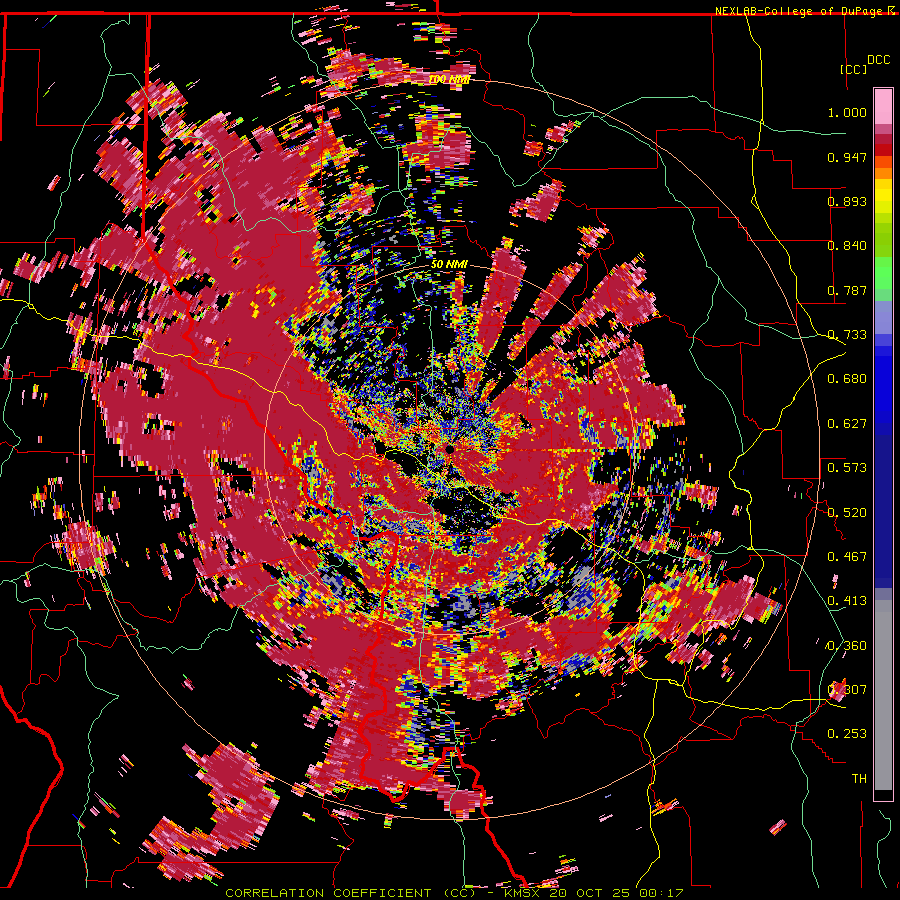Click the 0.733 legend value
900x900 pixels.
(847, 335)
